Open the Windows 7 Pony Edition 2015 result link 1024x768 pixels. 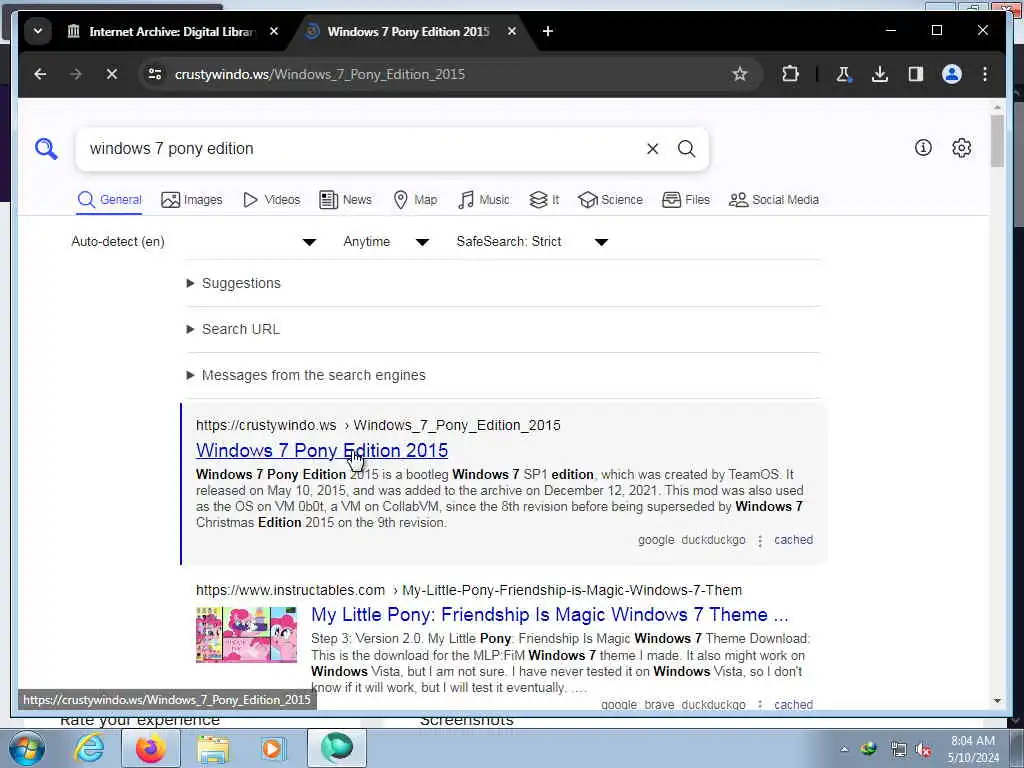pyautogui.click(x=322, y=451)
